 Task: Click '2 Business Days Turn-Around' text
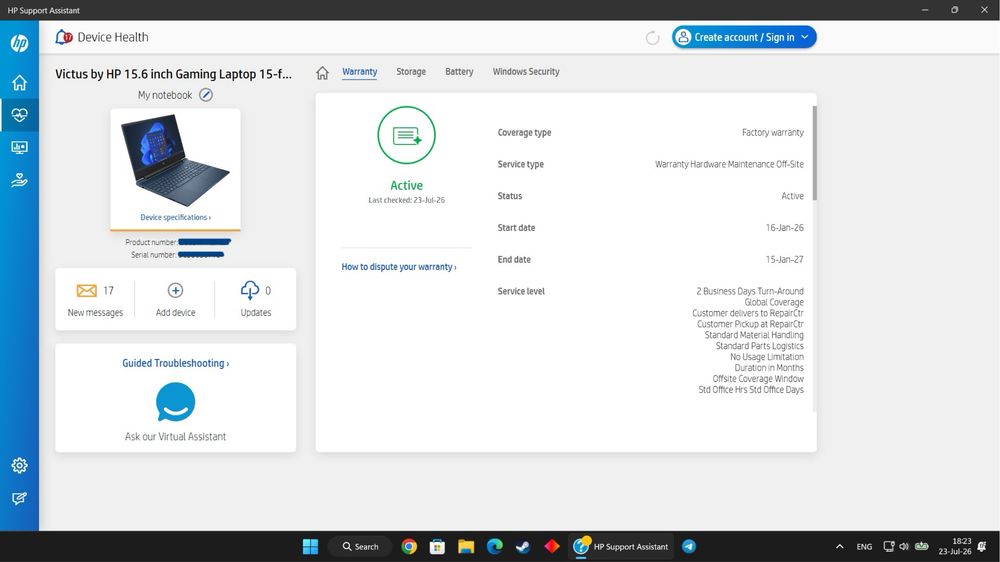click(x=750, y=291)
